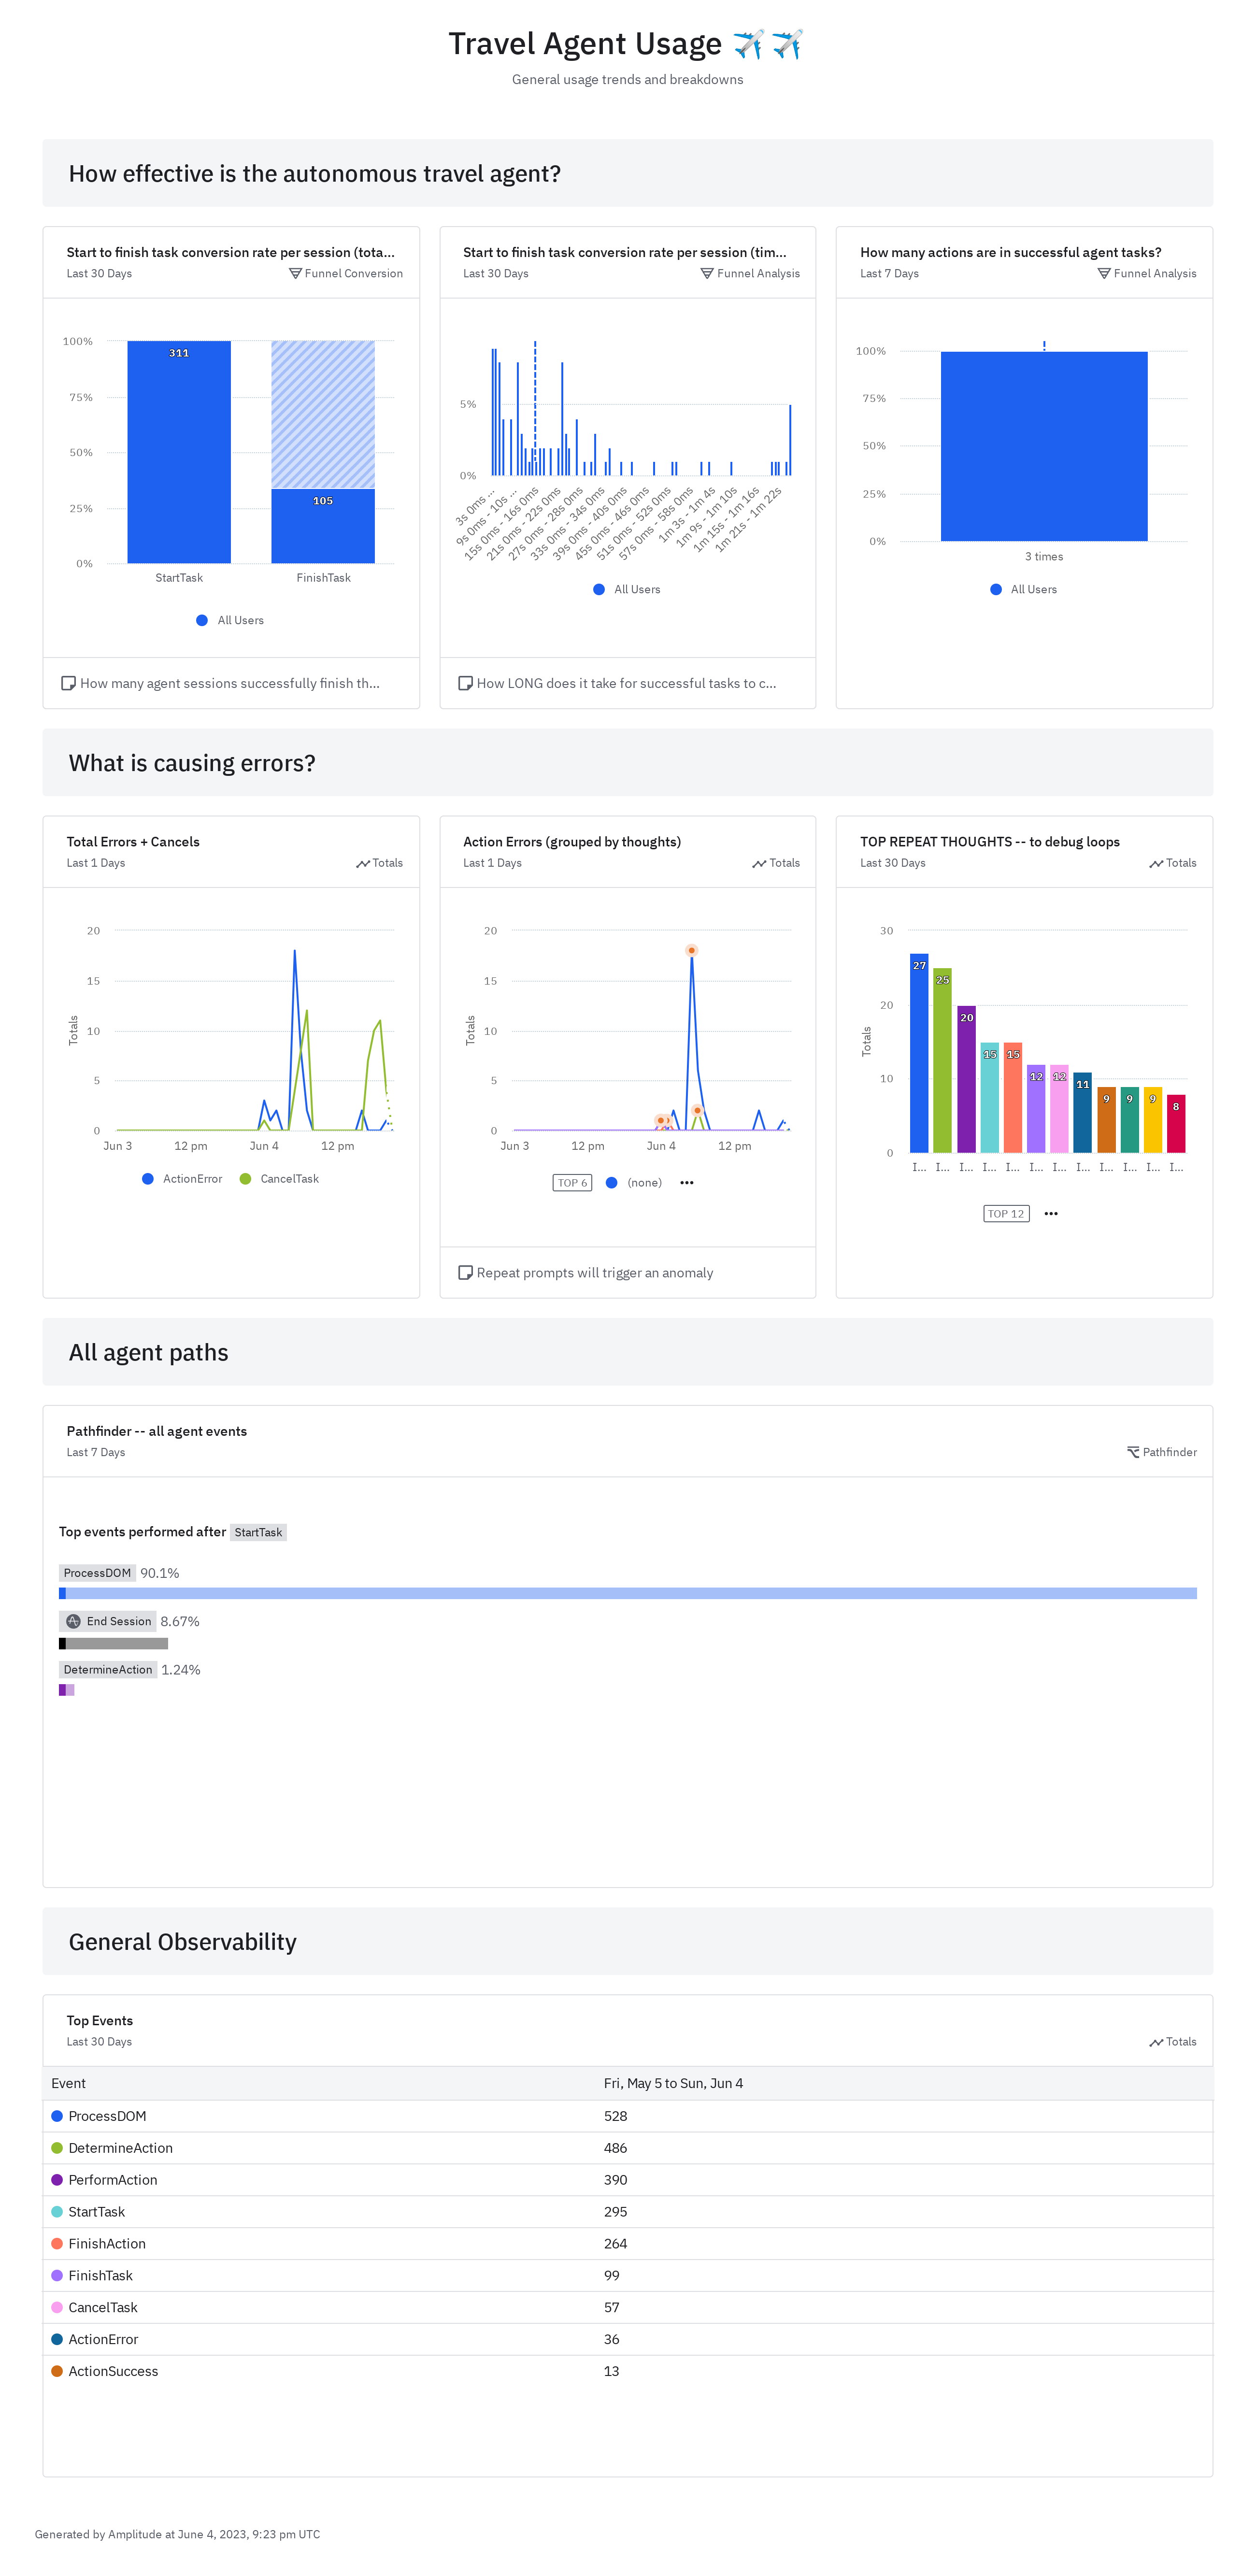Select ProcessDOM event in pathfinder
This screenshot has height=2576, width=1256.
click(x=97, y=1574)
